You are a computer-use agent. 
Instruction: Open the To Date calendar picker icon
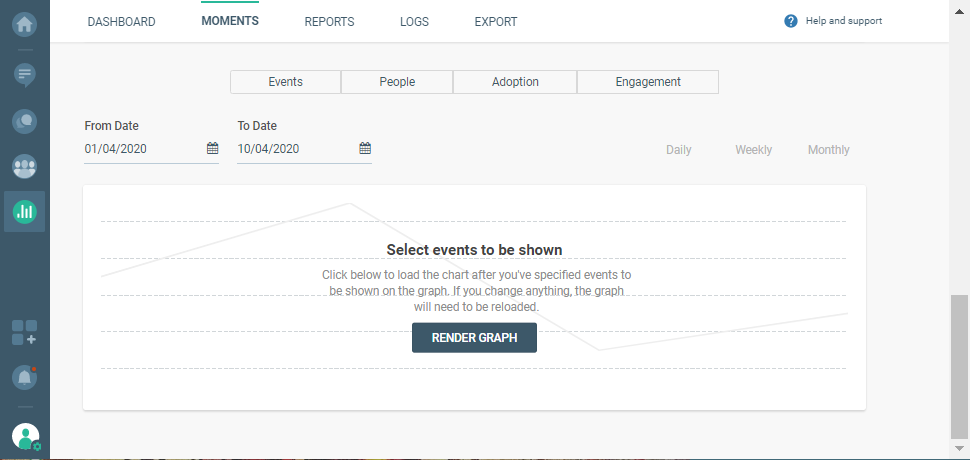tap(365, 148)
